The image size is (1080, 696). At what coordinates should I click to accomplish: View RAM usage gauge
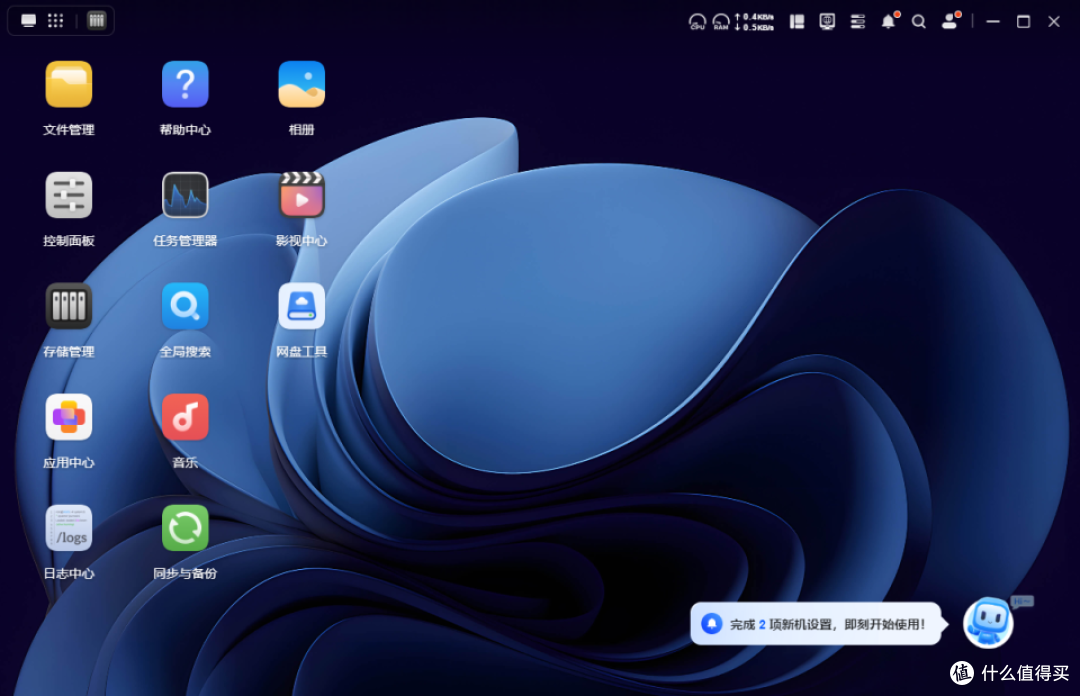(x=720, y=22)
